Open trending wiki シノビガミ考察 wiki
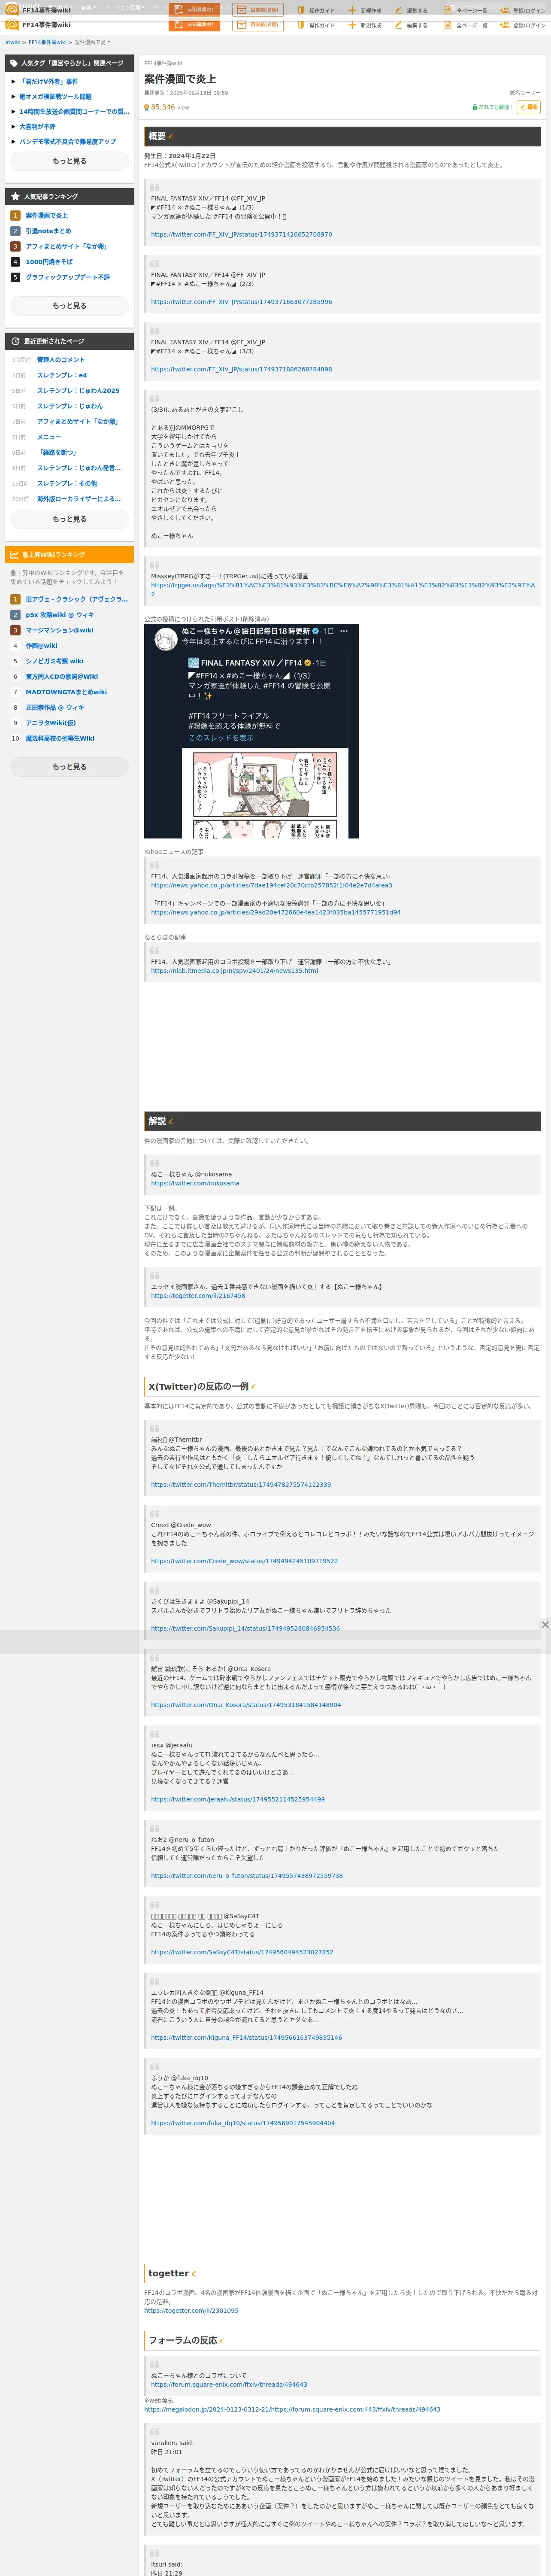Viewport: 551px width, 2576px height. click(x=55, y=661)
